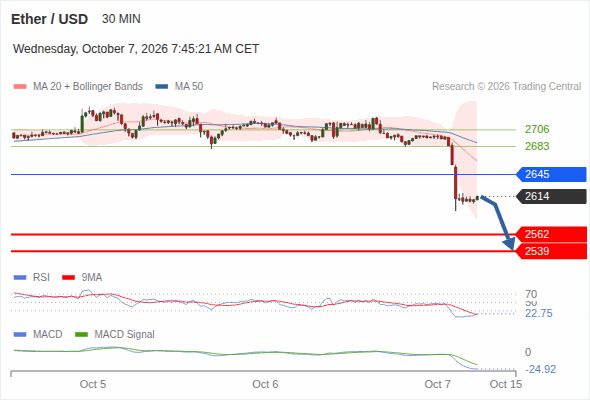Click the Ether / USD chart title
Image resolution: width=590 pixels, height=400 pixels.
coord(49,19)
